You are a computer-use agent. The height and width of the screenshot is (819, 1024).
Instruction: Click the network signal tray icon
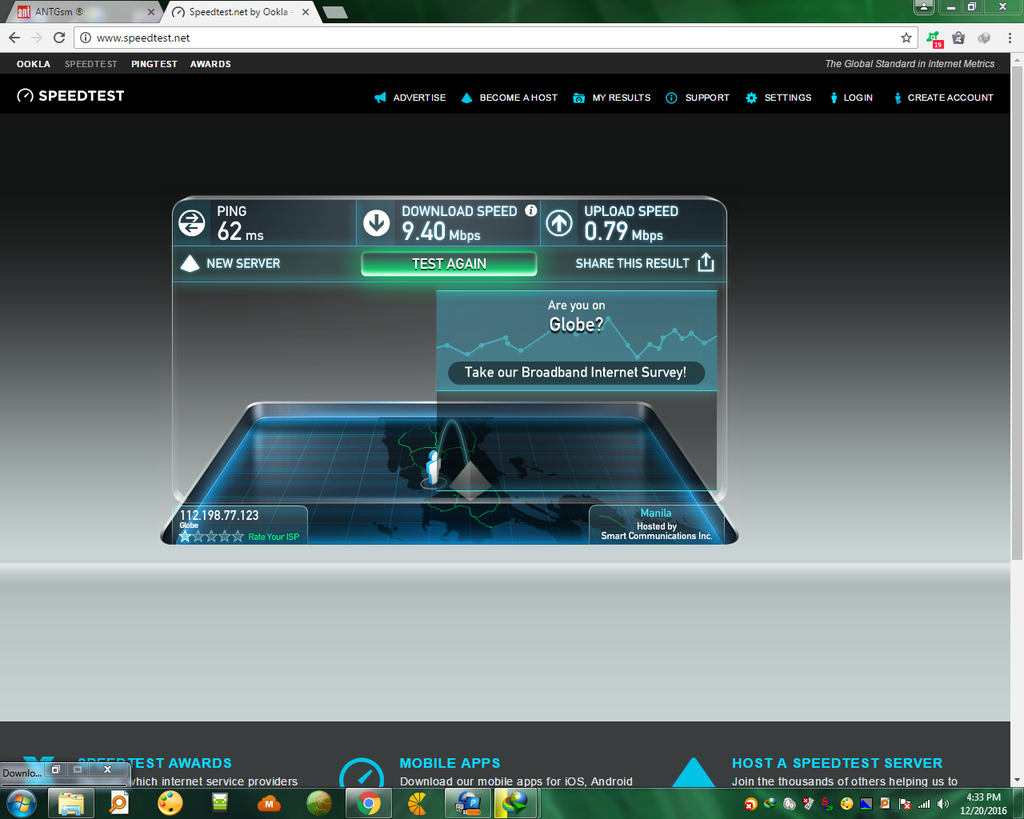click(924, 804)
